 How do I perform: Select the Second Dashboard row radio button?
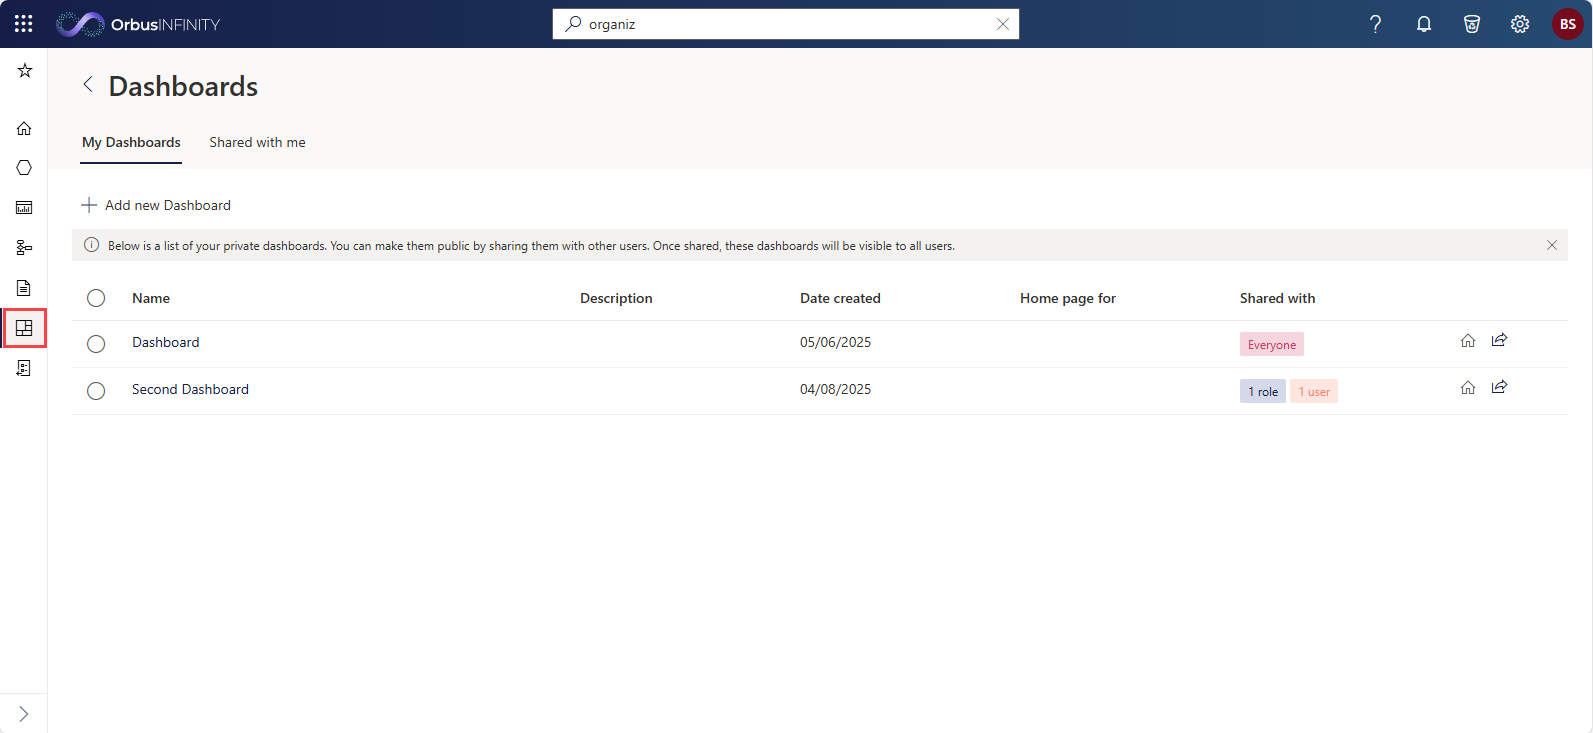point(96,391)
